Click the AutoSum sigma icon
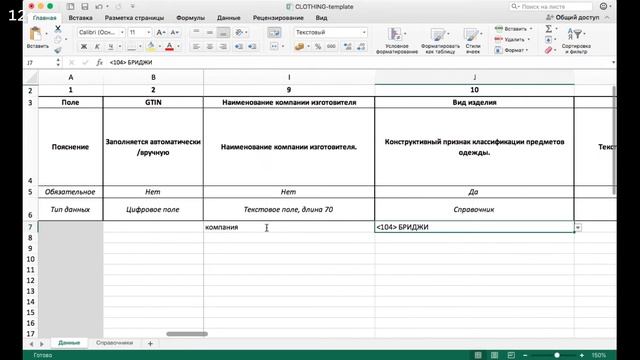The width and height of the screenshot is (640, 360). 549,29
